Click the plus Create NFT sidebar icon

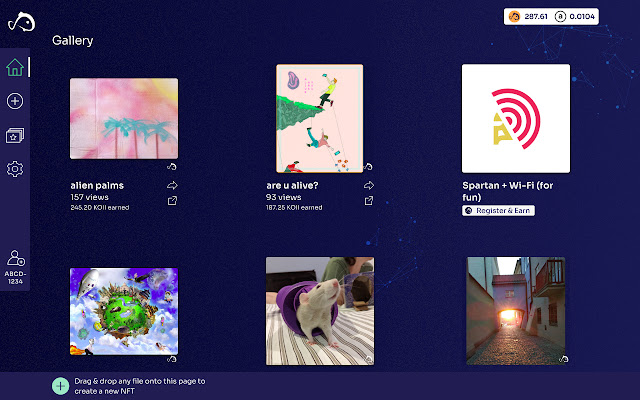[x=15, y=101]
